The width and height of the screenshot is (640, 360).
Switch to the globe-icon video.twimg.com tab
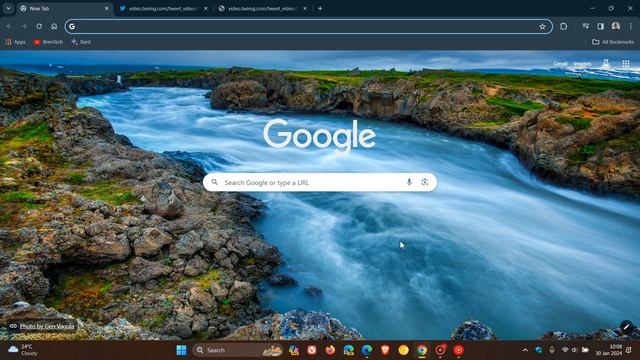point(262,9)
